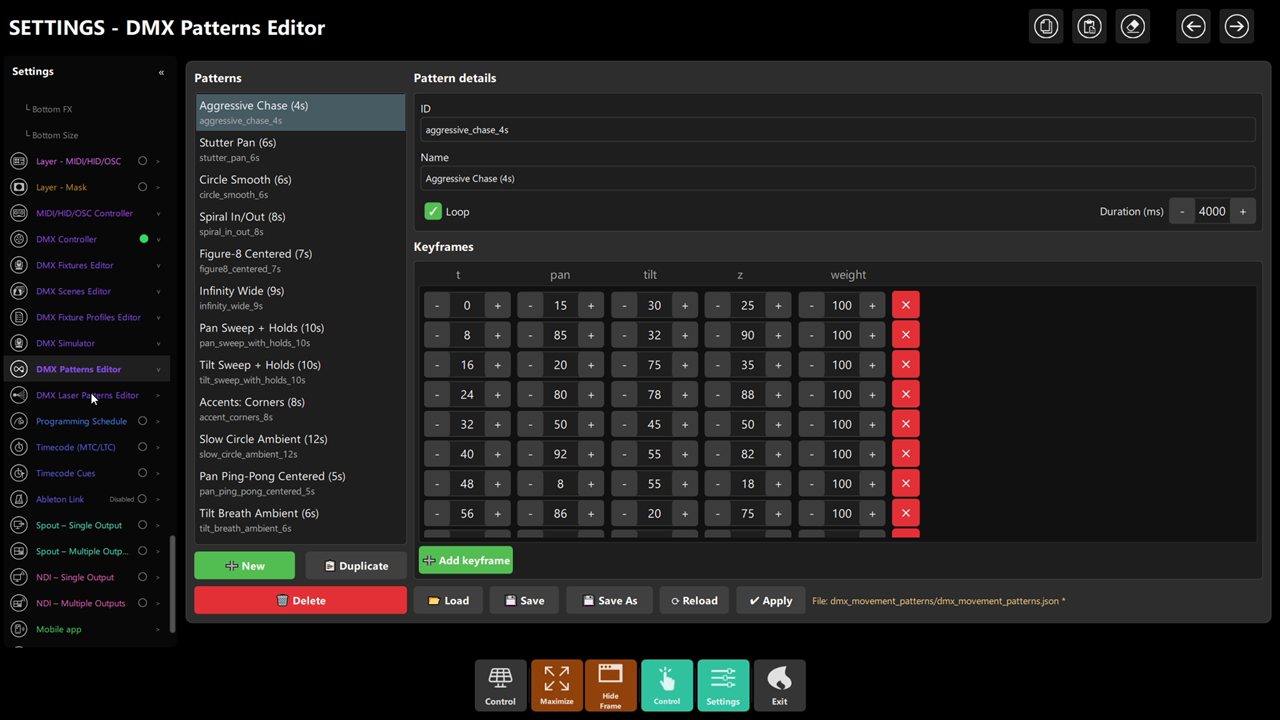
Task: Click the Programming Schedule sidebar icon
Action: (18, 421)
